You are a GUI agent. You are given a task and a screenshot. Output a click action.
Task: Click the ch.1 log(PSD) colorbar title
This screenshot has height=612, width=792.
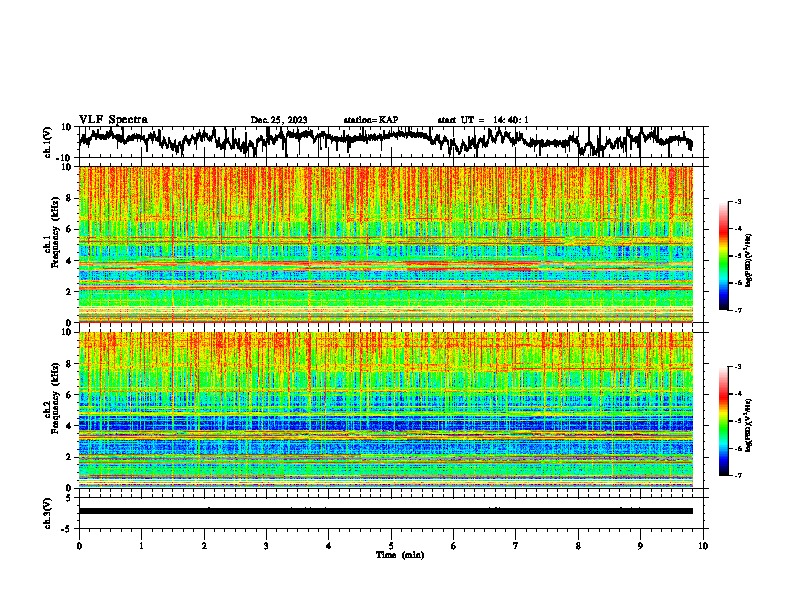[749, 260]
